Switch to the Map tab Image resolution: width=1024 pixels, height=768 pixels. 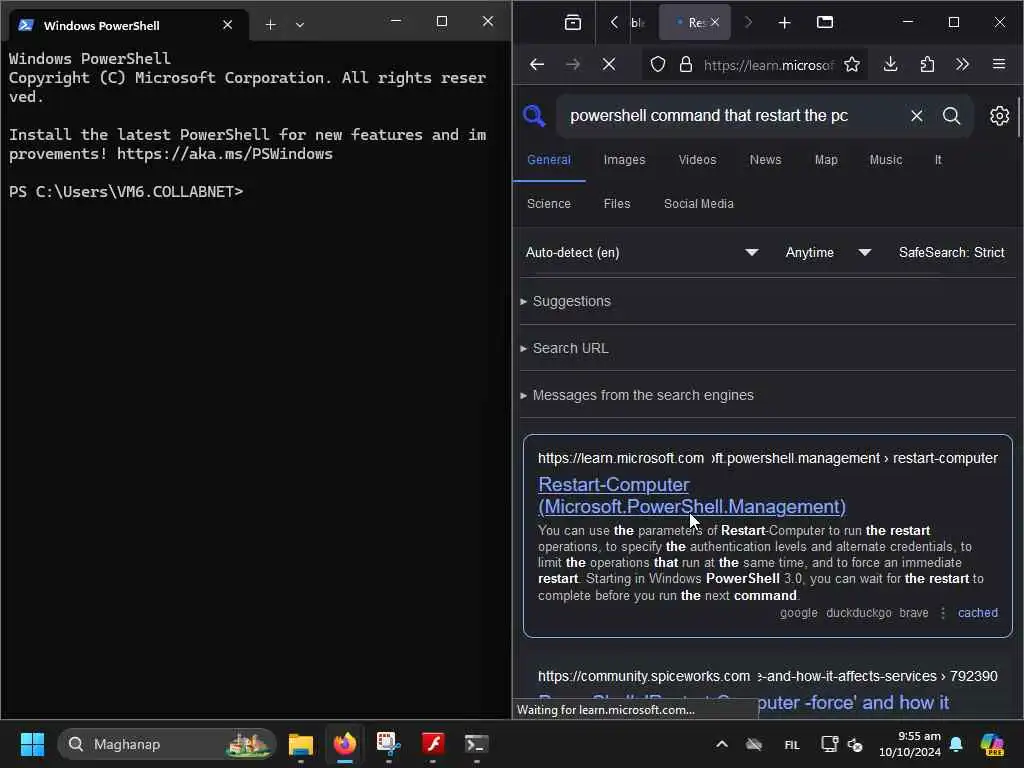pos(826,159)
